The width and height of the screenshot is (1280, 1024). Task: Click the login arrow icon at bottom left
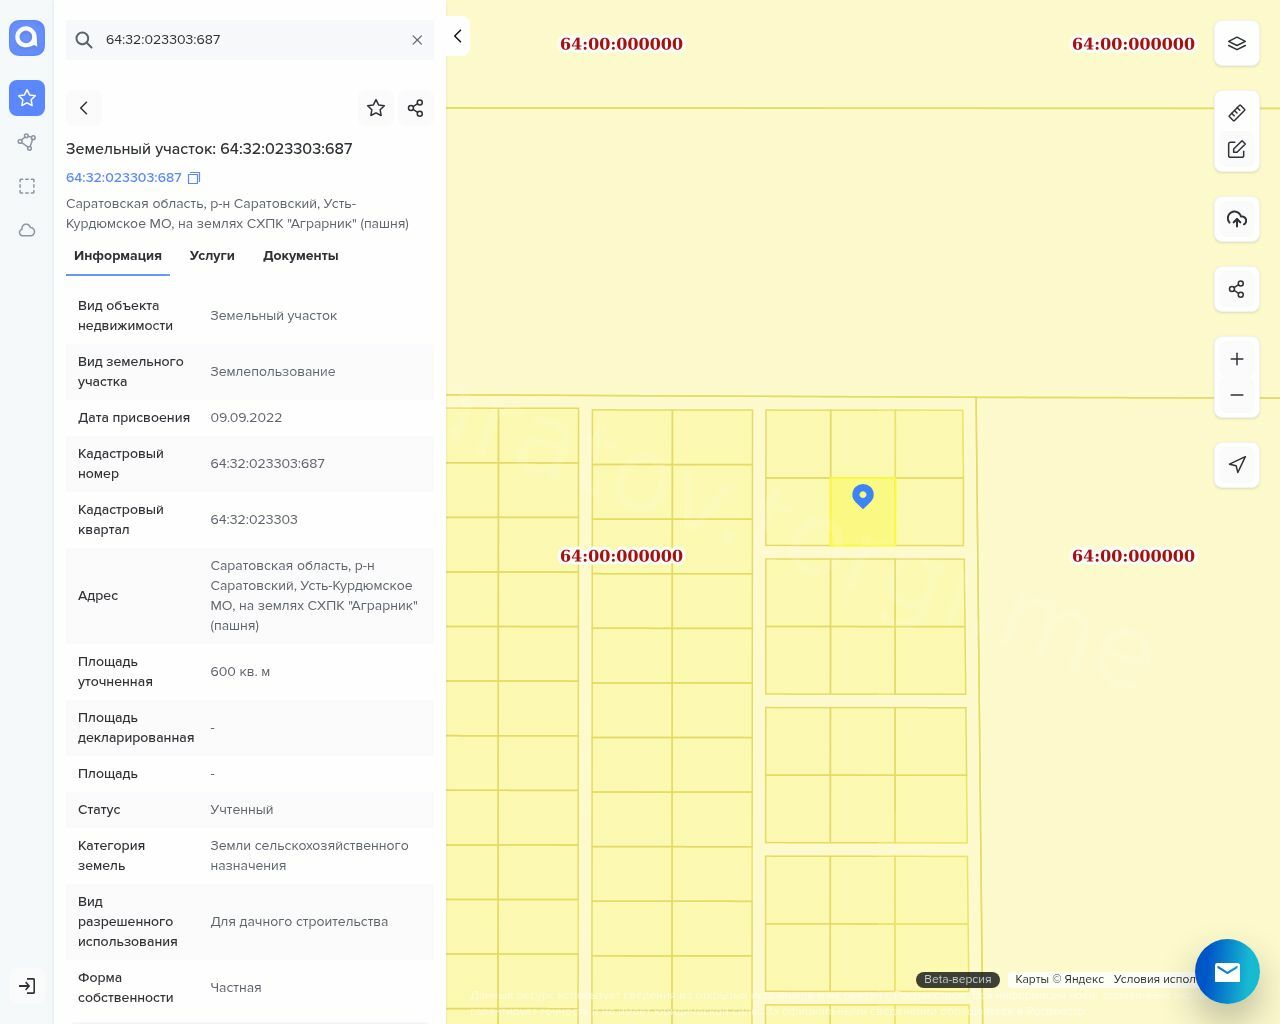pos(27,986)
